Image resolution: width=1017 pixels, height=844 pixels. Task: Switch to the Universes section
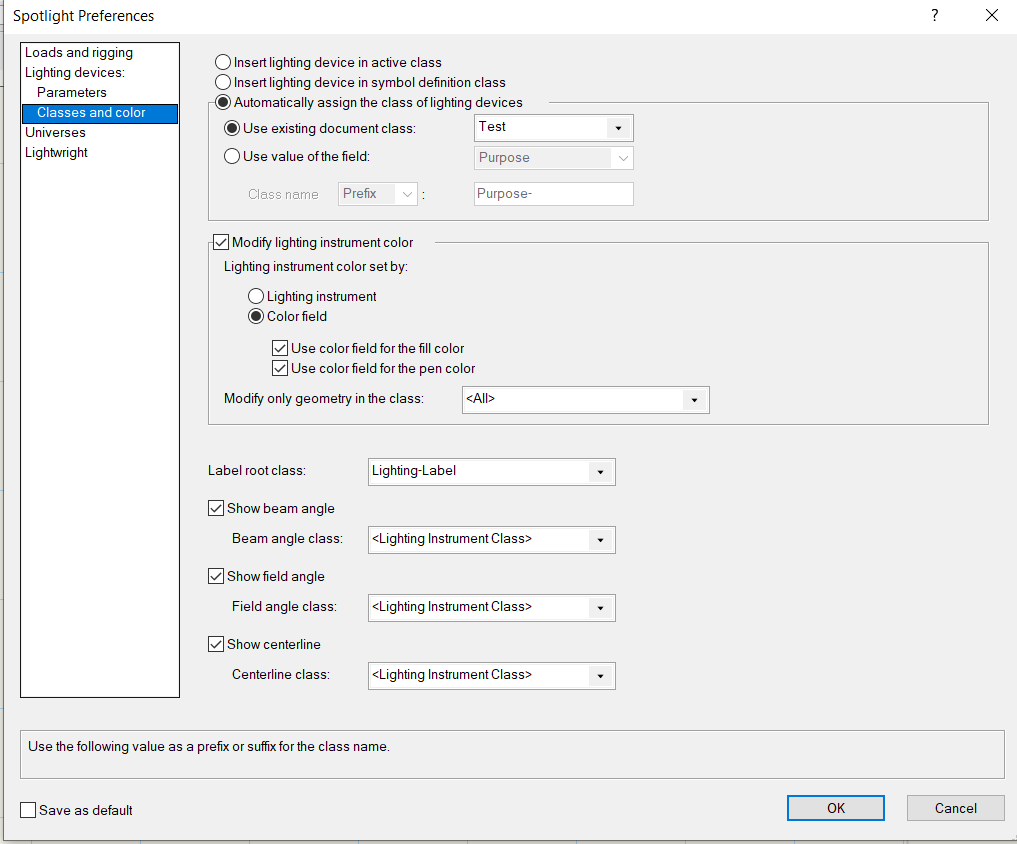point(54,132)
